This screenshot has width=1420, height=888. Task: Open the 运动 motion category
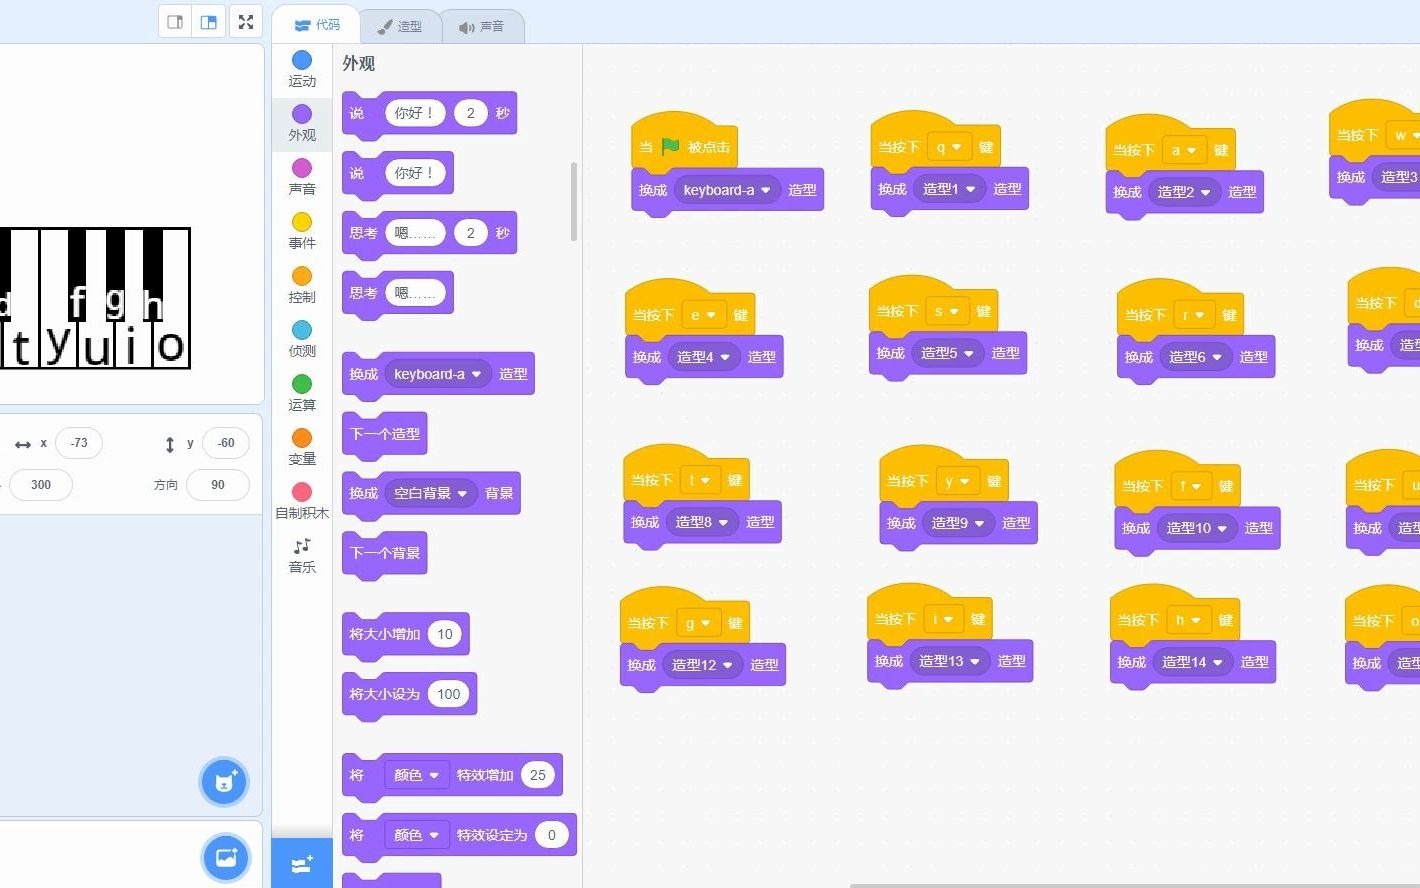tap(302, 70)
